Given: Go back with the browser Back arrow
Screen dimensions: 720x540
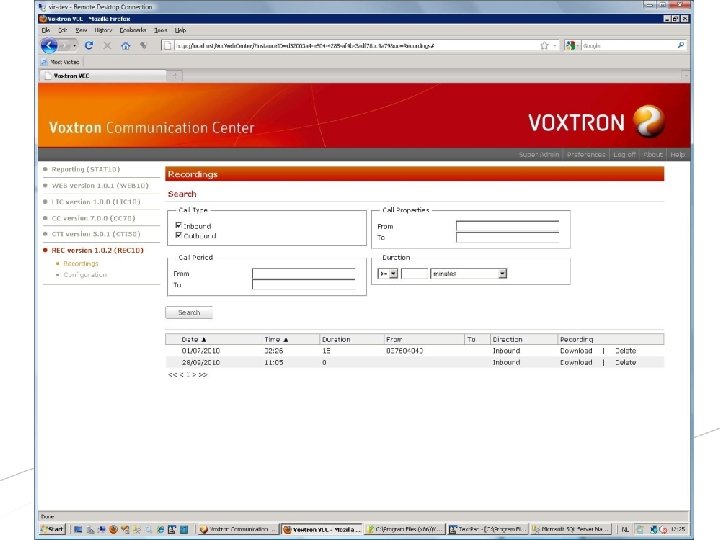Looking at the screenshot, I should point(49,45).
